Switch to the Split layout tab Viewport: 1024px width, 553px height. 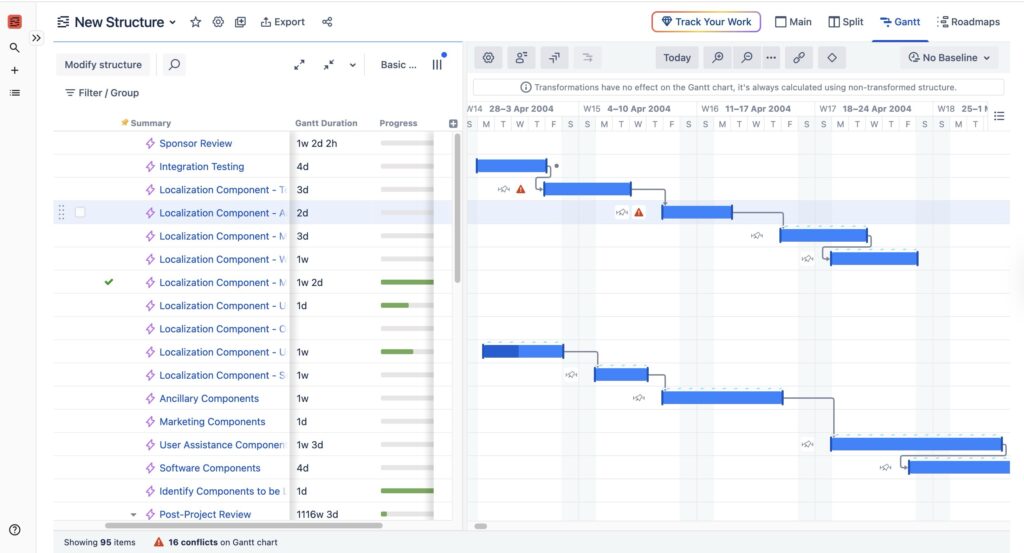(846, 22)
